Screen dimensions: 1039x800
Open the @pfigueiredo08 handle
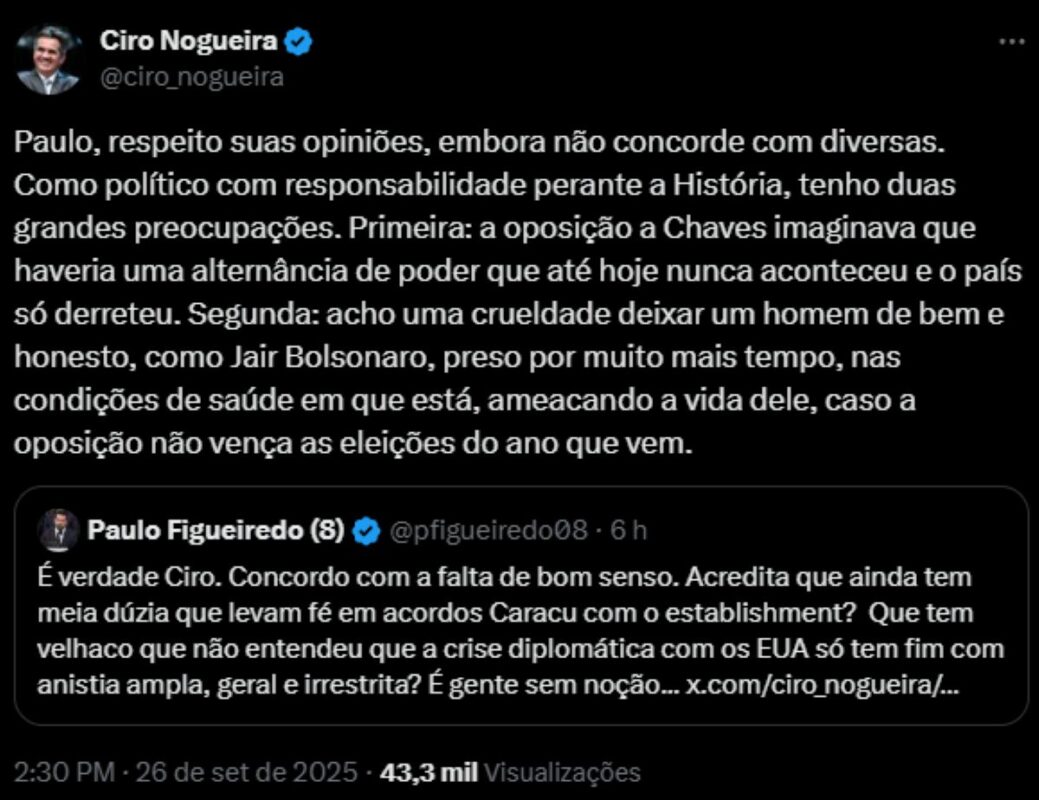[x=487, y=531]
